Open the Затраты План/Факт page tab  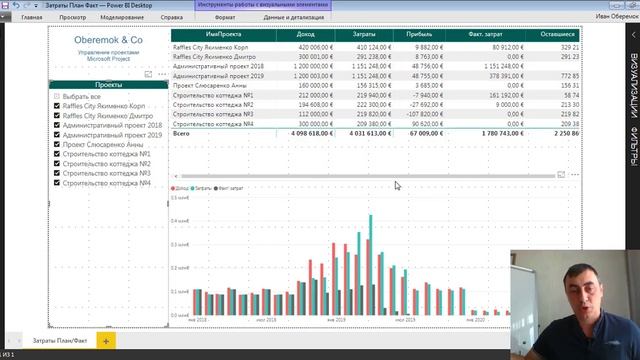click(x=60, y=340)
